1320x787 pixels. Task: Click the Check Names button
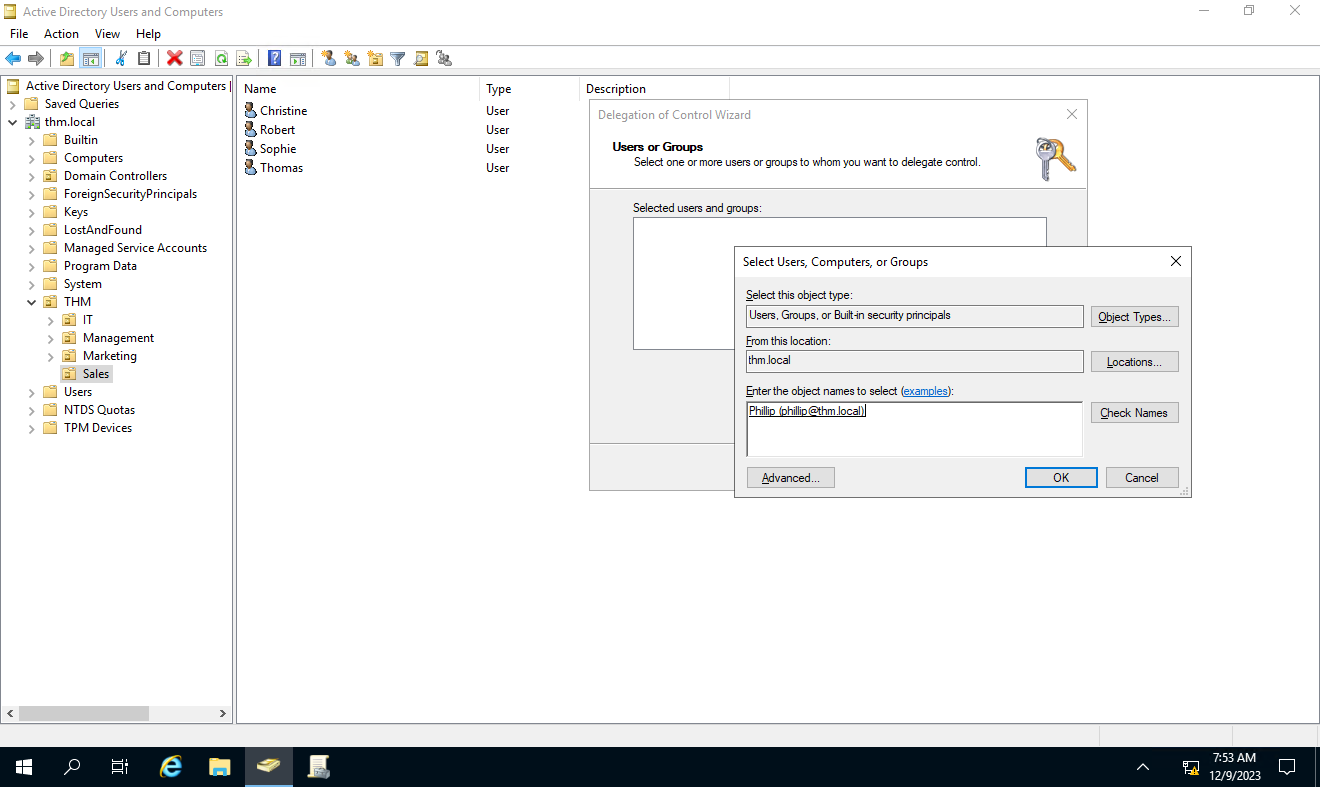click(x=1134, y=413)
